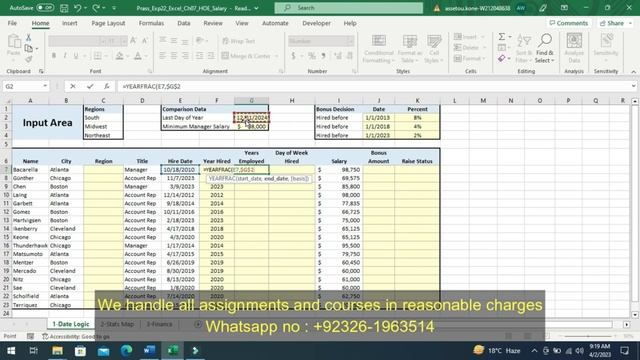Click the Fill Color bucket swatch
This screenshot has height=360, width=640.
coord(119,56)
